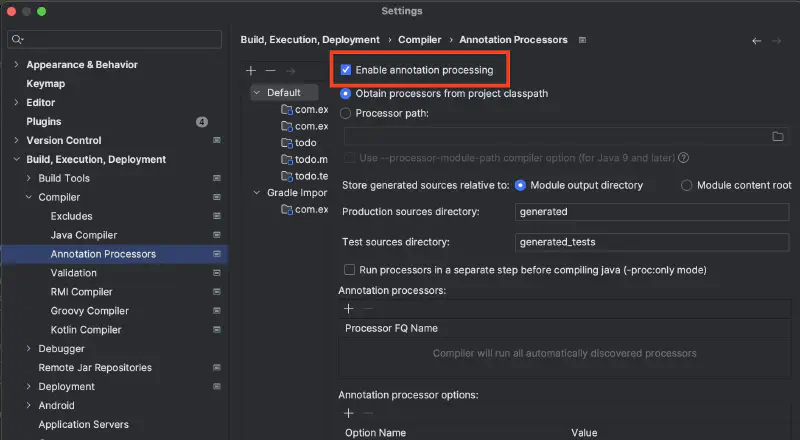Choose Module content root option
The height and width of the screenshot is (440, 800).
click(686, 185)
